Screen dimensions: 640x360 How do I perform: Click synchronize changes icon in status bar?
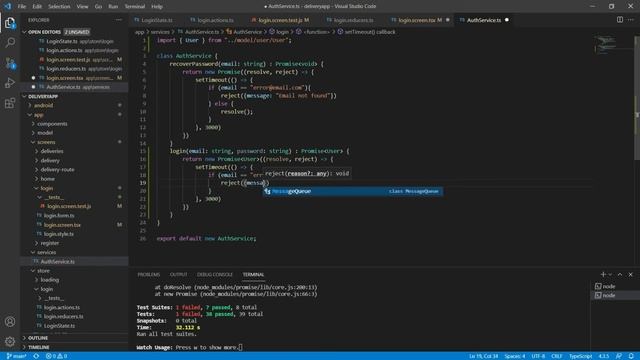36,356
